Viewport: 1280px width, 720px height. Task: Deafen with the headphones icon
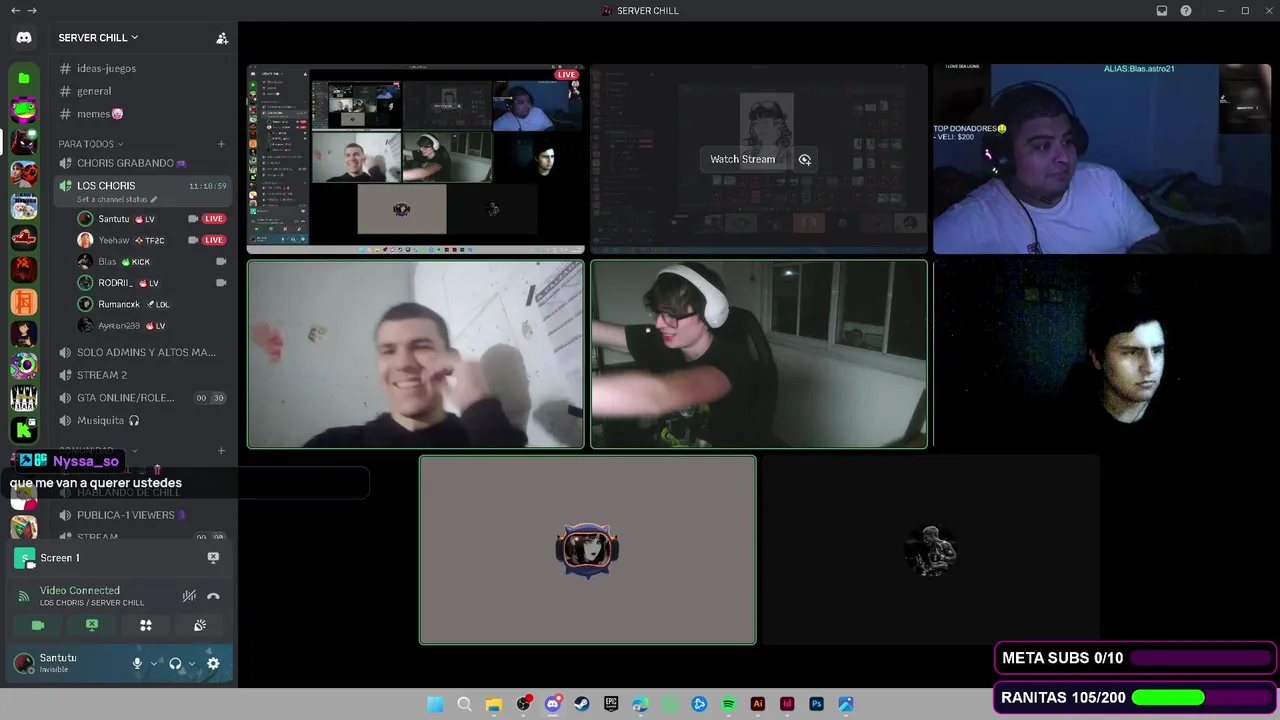pyautogui.click(x=175, y=663)
